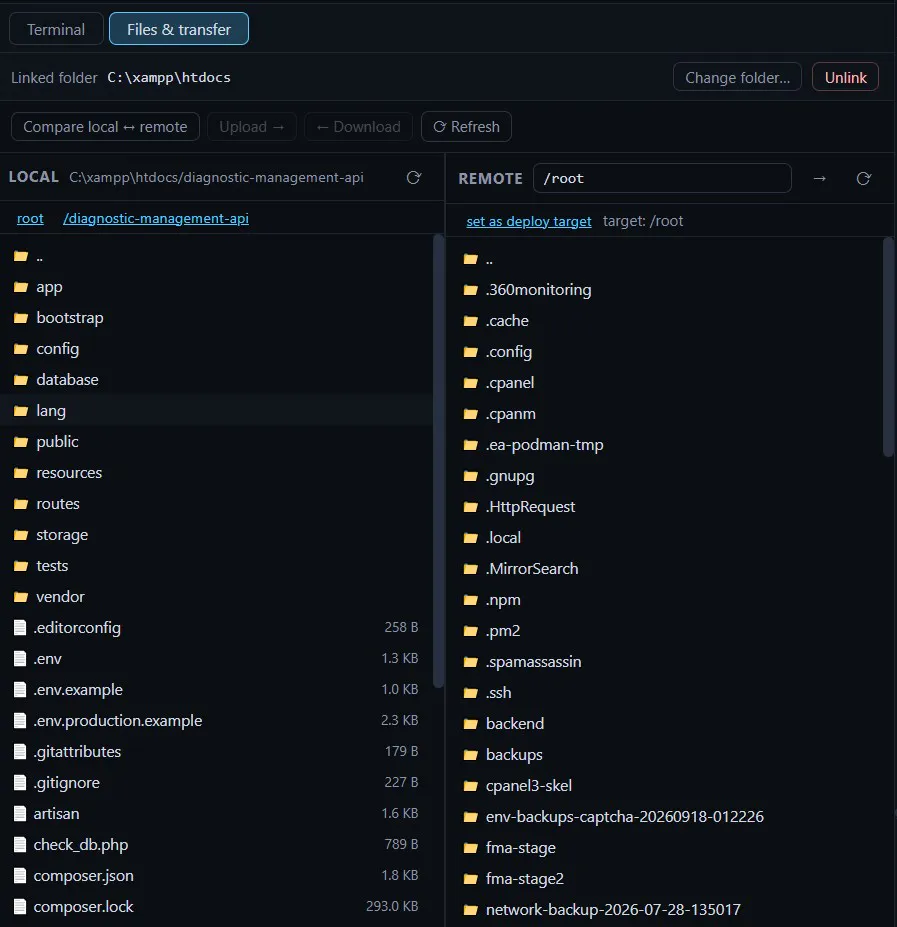
Task: Select the .HttpRequest remote folder
Action: [x=665, y=507]
